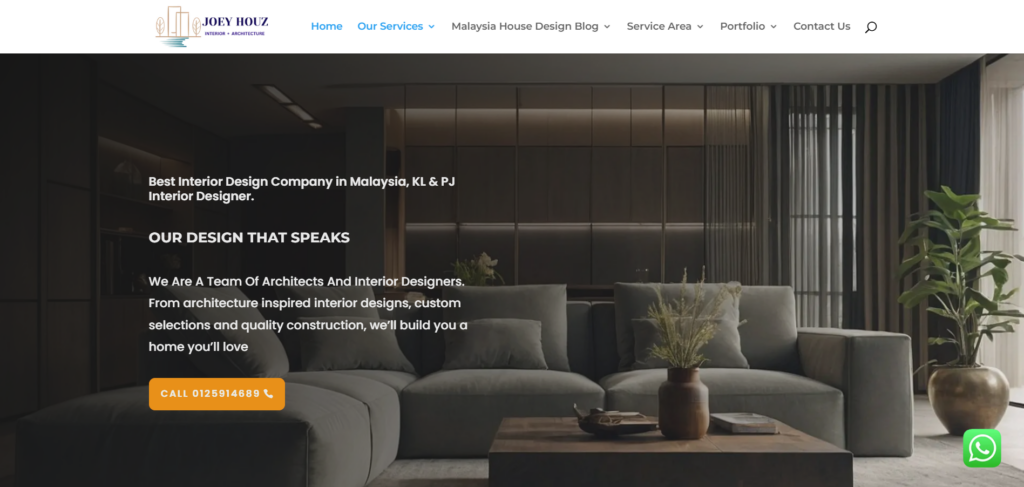Open Contact Us page
Screen dimensions: 1024x487
[x=822, y=26]
